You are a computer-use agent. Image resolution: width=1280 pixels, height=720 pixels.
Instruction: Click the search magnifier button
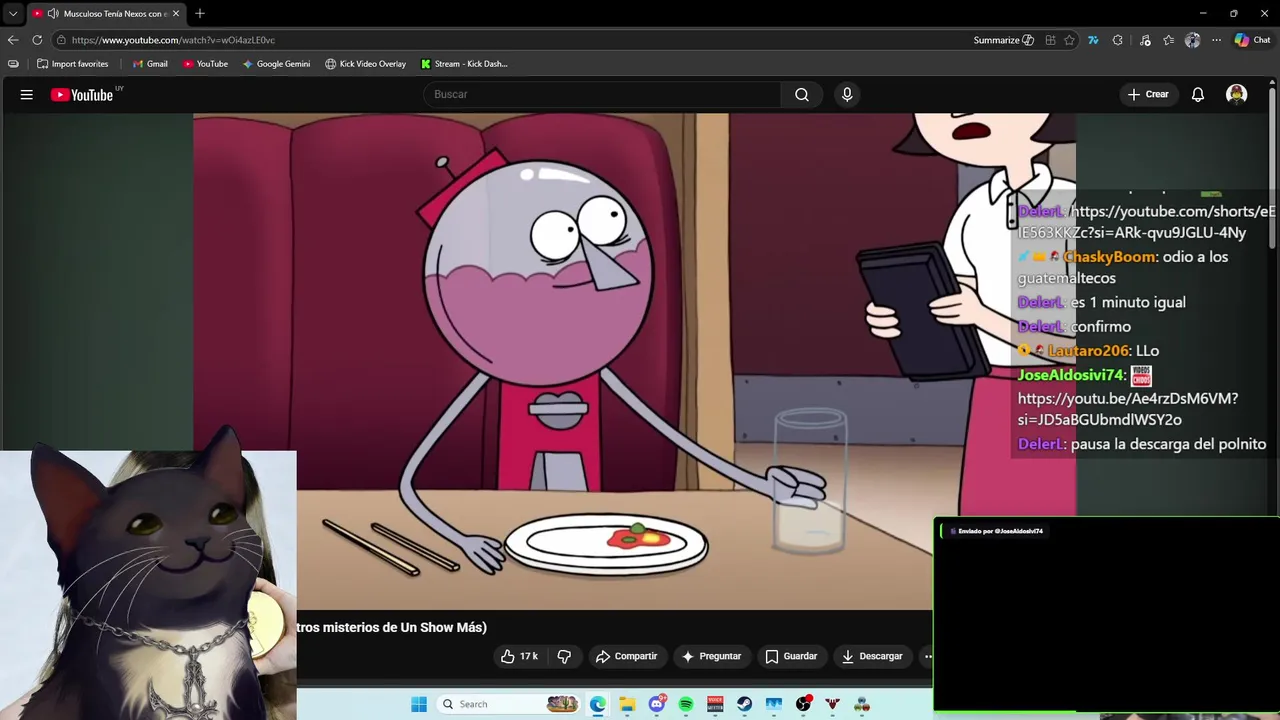[x=802, y=94]
